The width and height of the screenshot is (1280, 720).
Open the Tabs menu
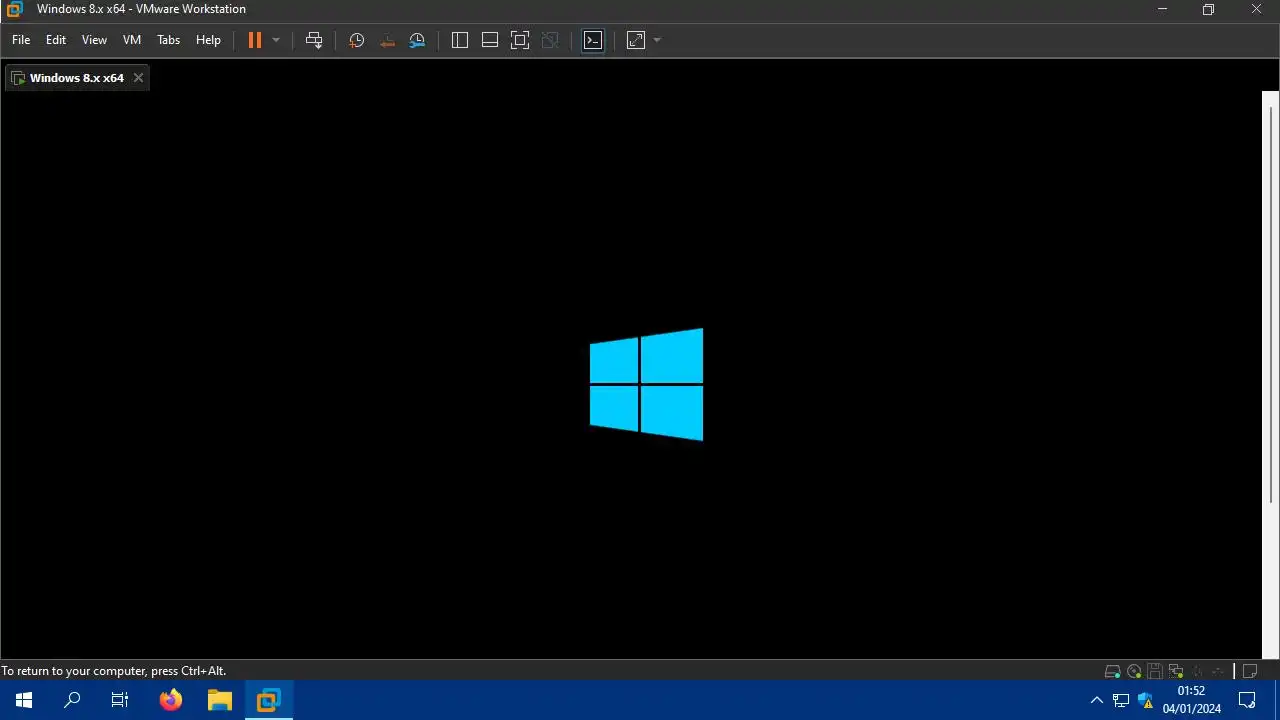click(x=168, y=40)
